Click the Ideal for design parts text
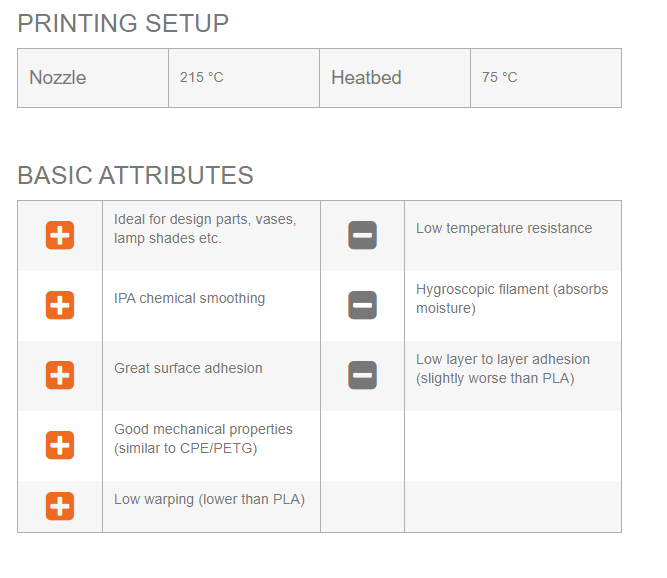This screenshot has width=667, height=578. (x=205, y=229)
